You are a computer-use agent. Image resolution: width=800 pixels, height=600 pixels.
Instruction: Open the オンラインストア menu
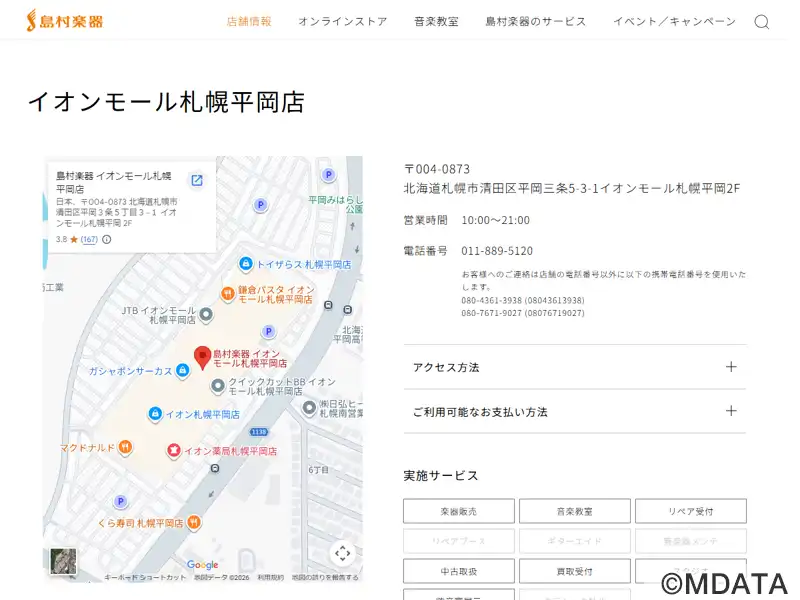tap(342, 21)
